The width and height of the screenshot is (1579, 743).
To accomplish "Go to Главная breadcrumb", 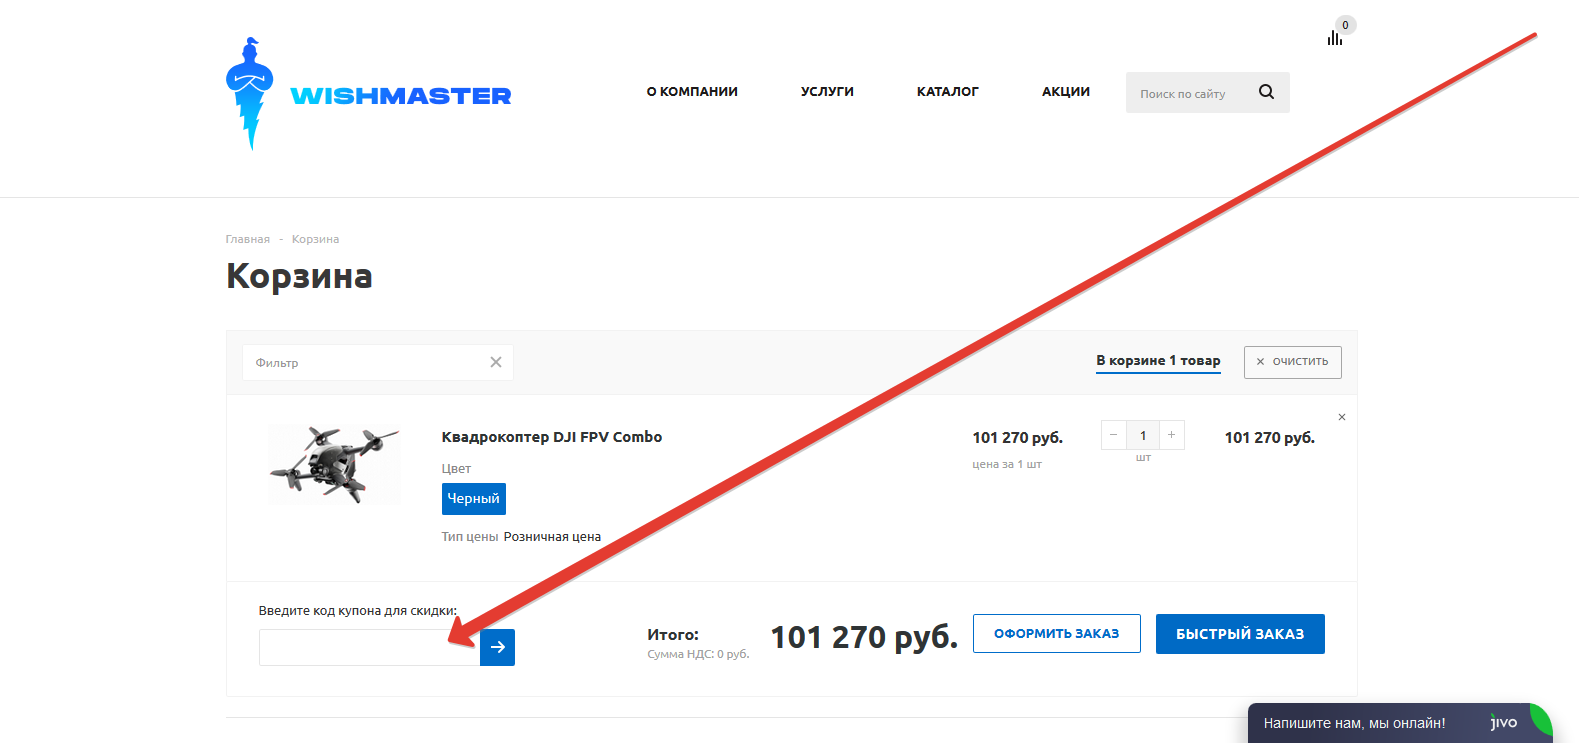I will pyautogui.click(x=248, y=239).
